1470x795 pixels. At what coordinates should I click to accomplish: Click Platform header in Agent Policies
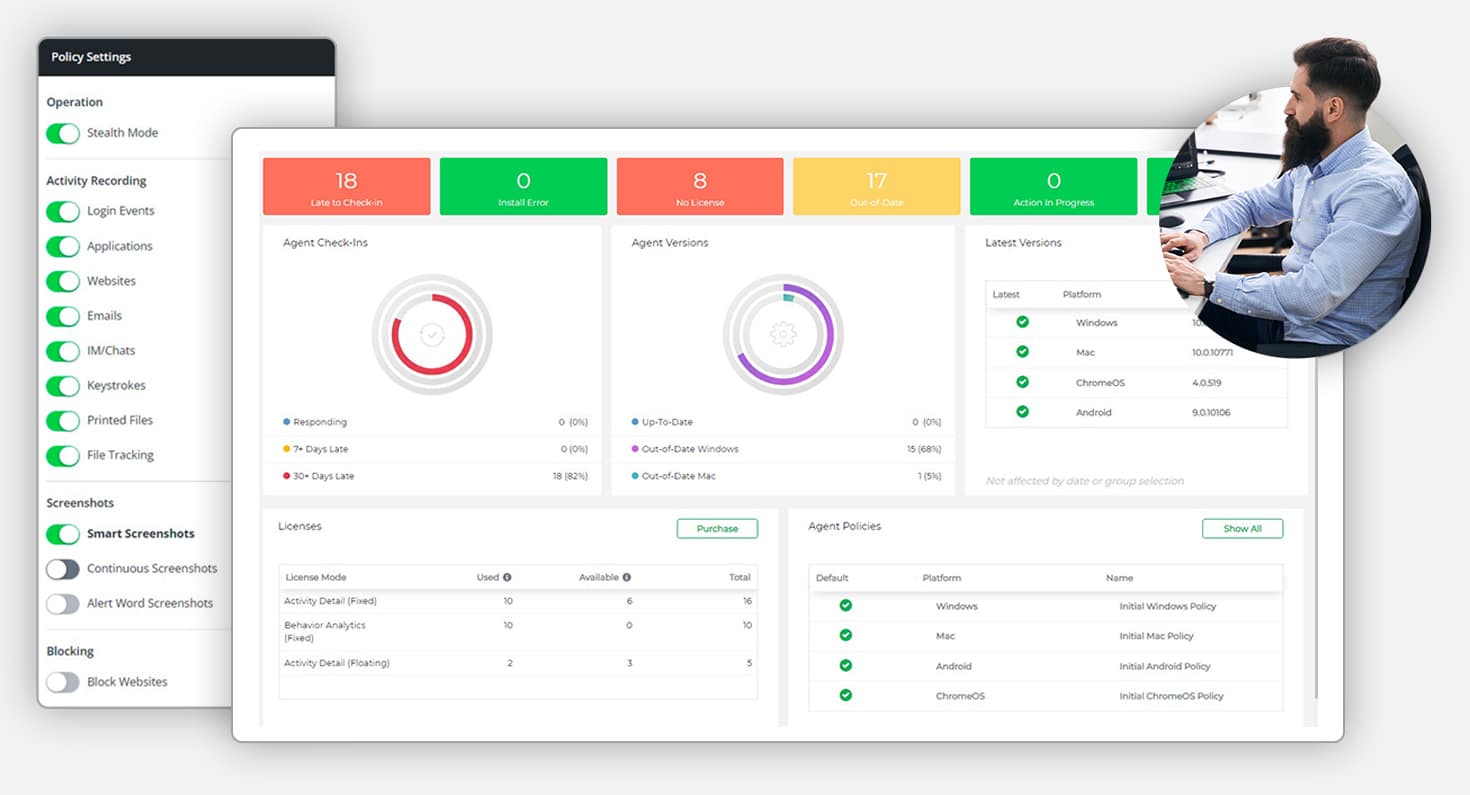[941, 578]
